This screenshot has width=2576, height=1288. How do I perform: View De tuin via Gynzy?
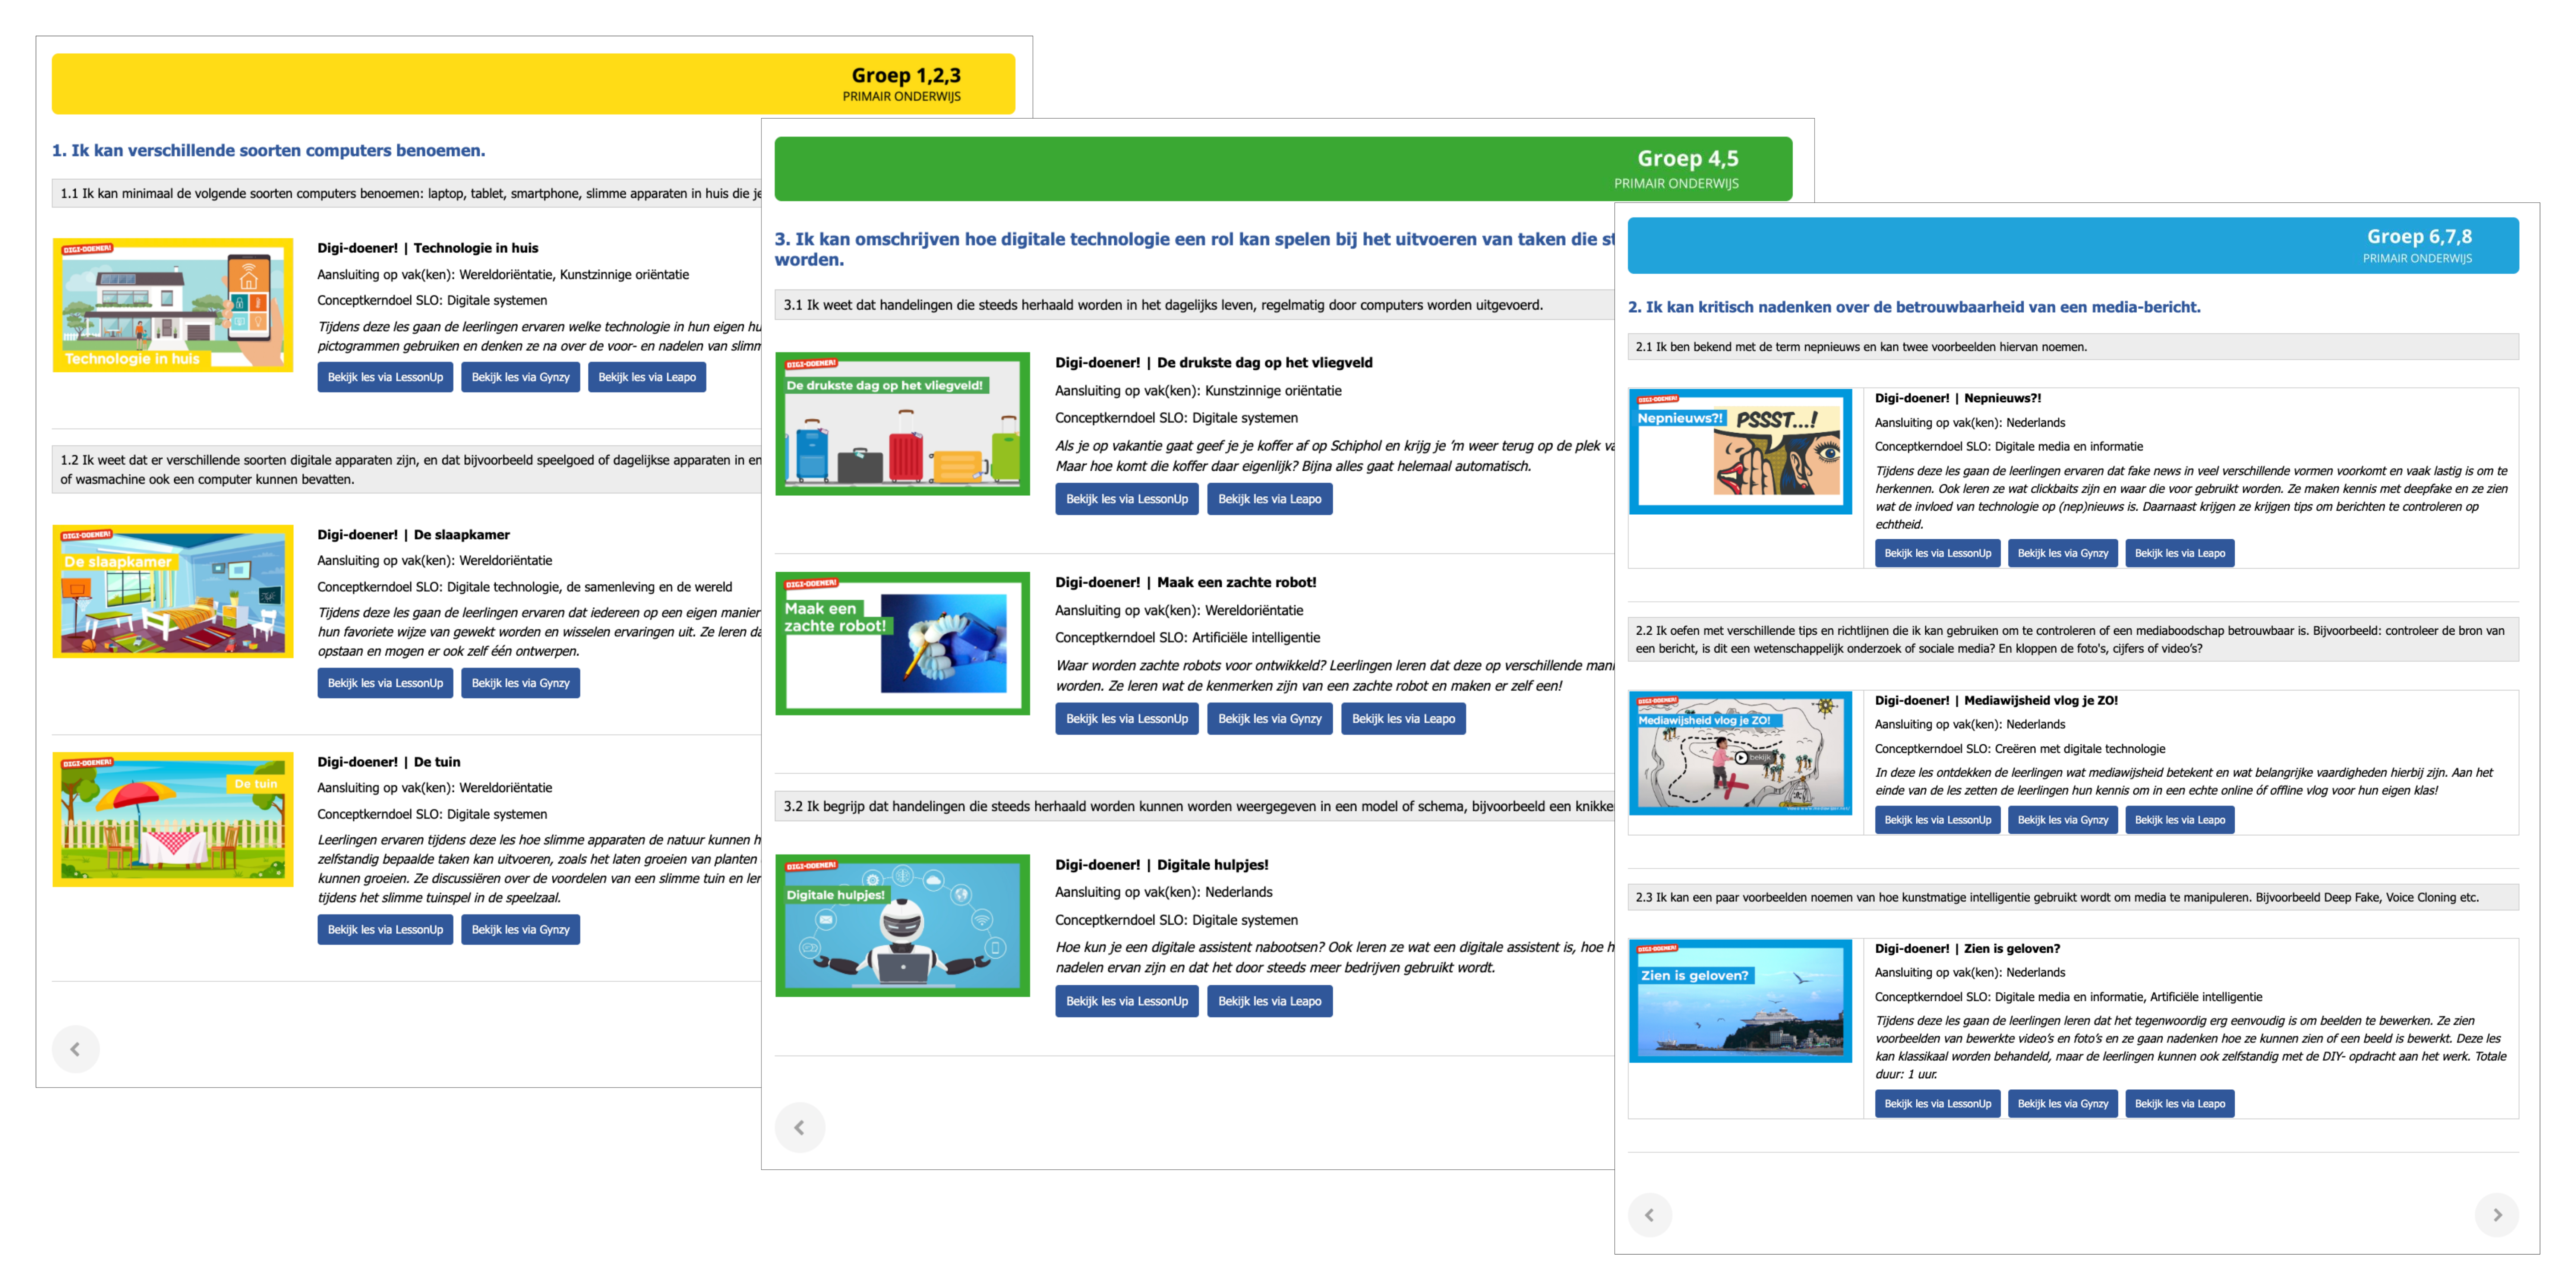pos(520,929)
